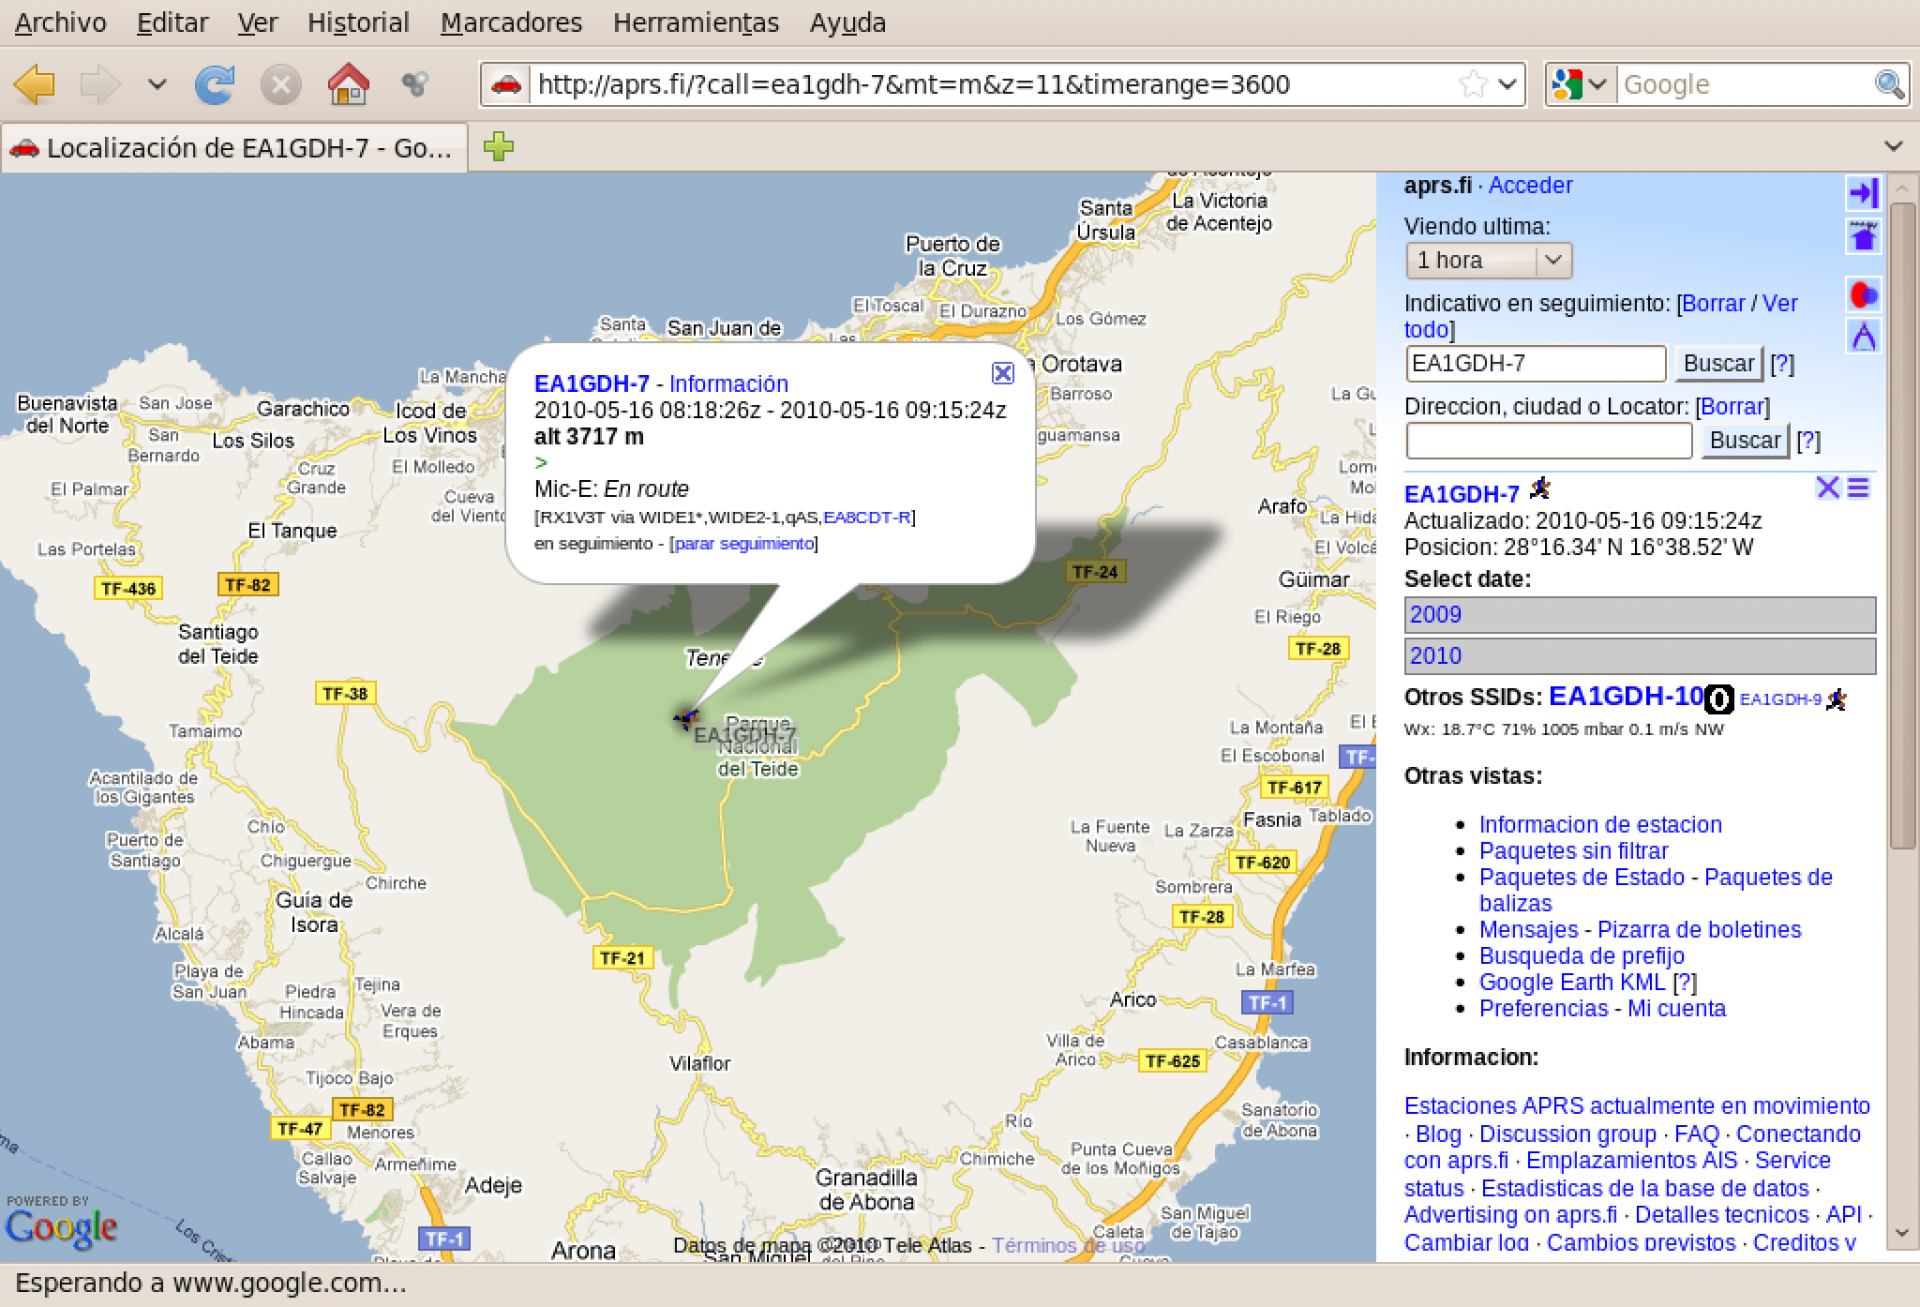Click the Google search magnifier icon
Screen dimensions: 1920x1307
point(1888,84)
